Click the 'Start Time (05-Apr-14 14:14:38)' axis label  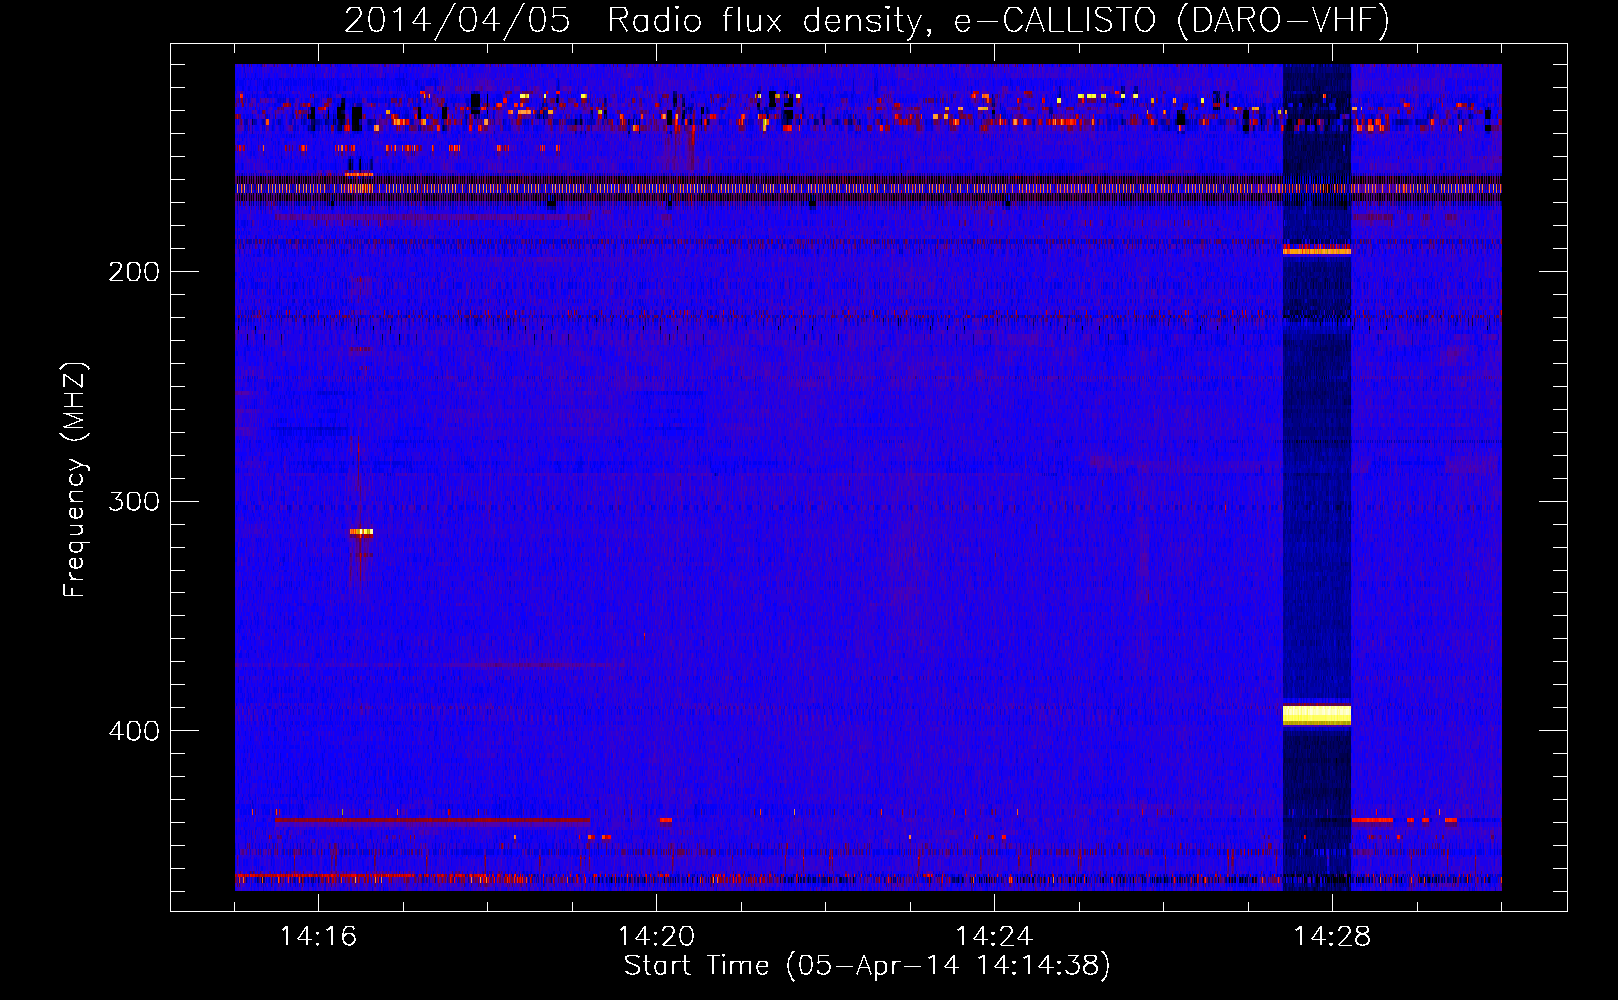(x=867, y=966)
